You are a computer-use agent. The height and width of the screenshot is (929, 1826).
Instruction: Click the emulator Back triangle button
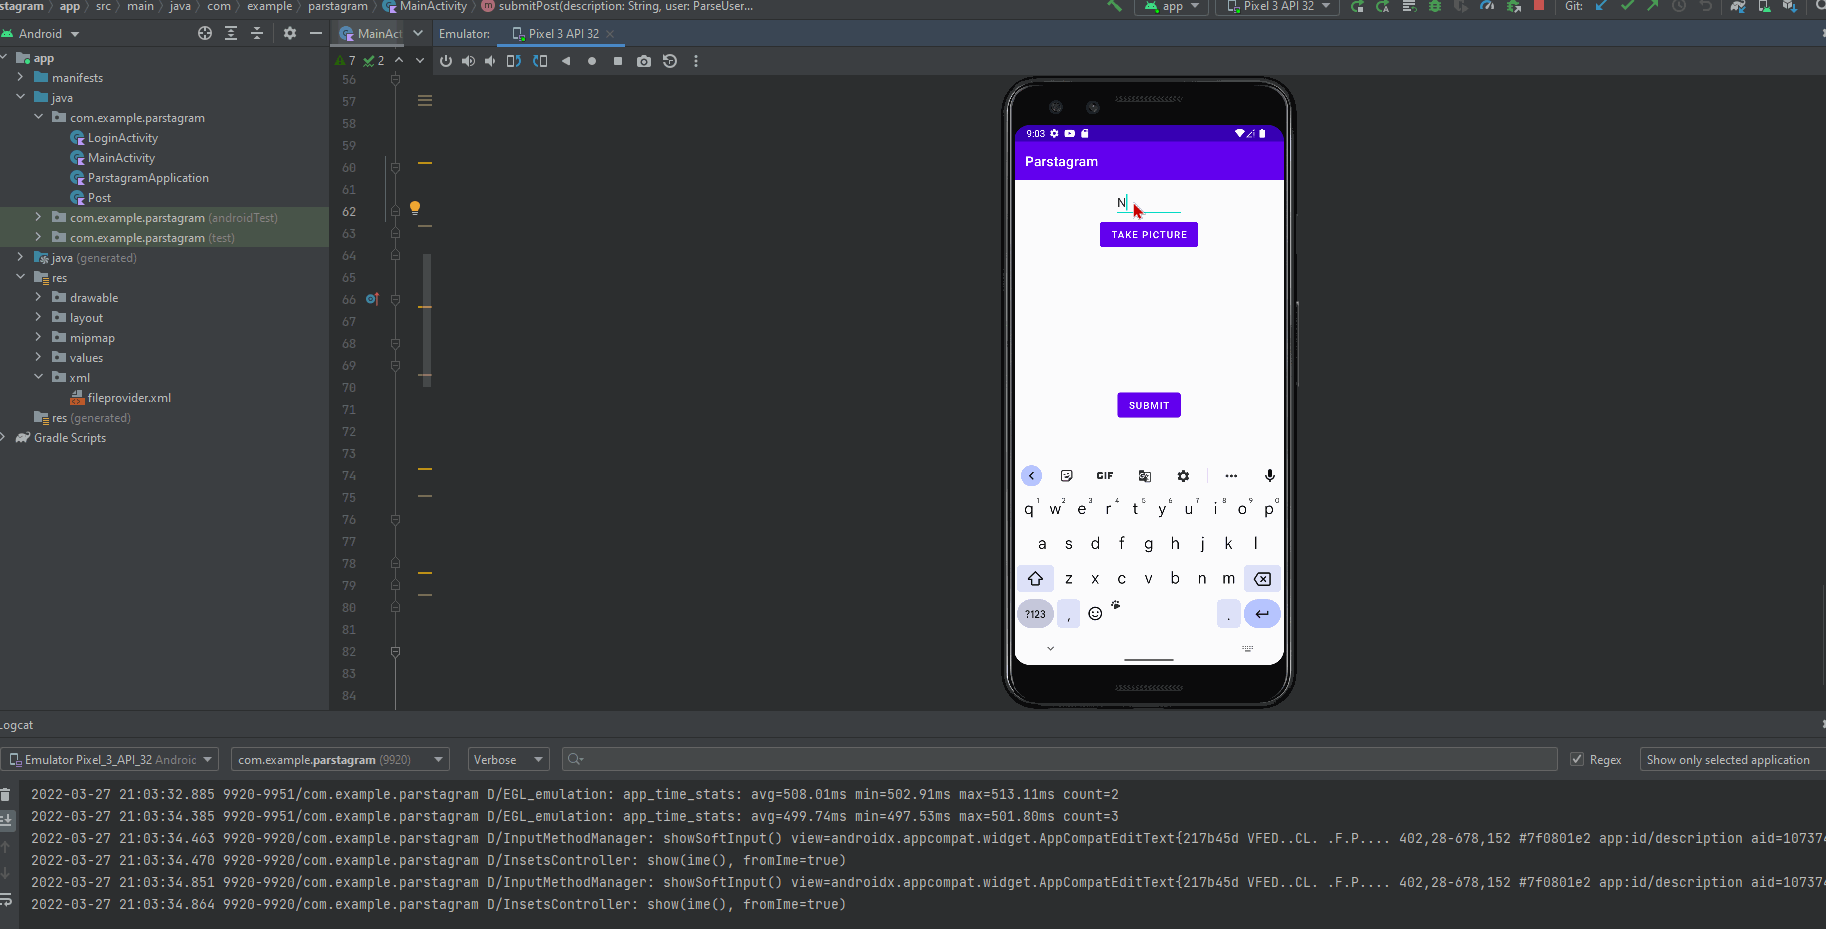pos(566,61)
